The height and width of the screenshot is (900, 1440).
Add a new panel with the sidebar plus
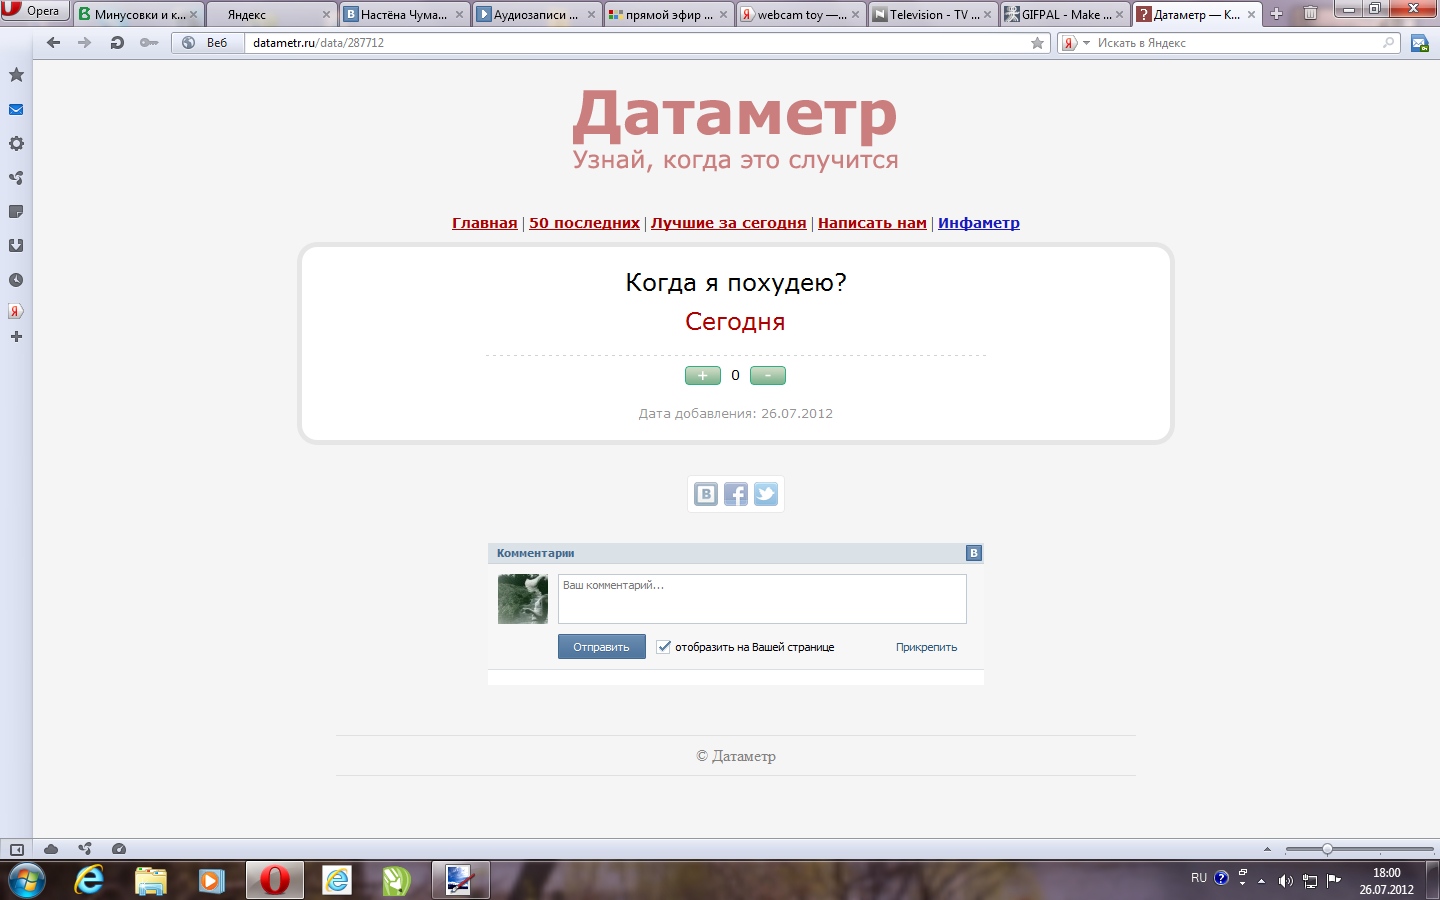coord(16,337)
